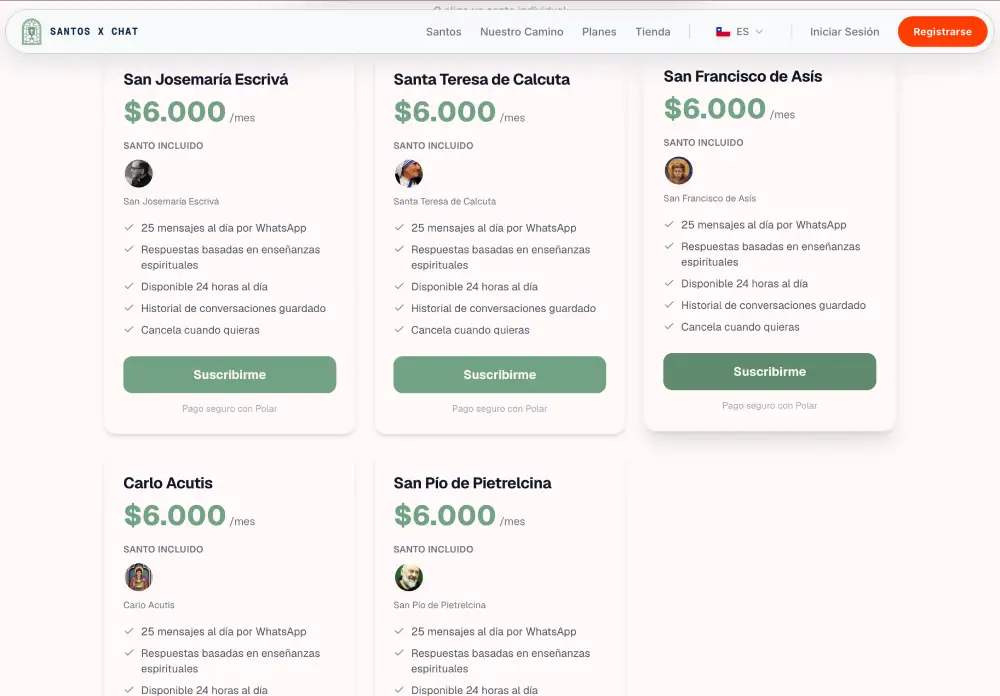Select Santa Teresa de Calcuta avatar

point(409,174)
